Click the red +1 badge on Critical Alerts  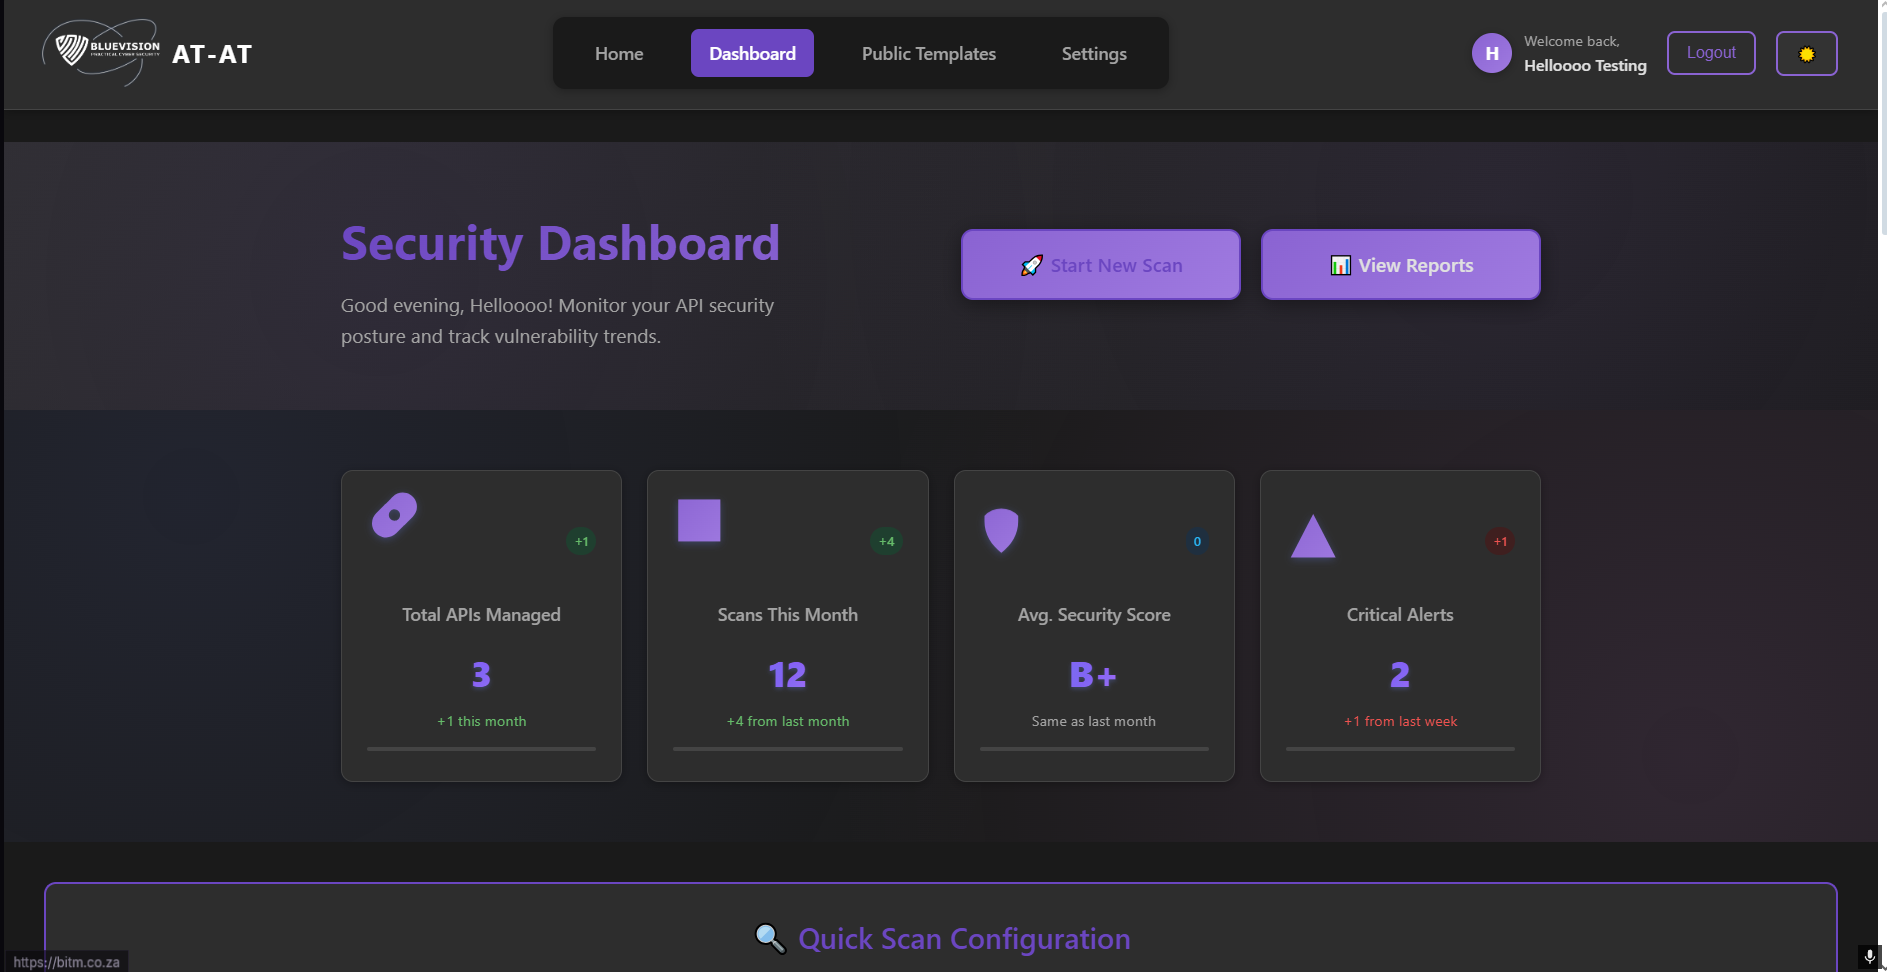[x=1500, y=541]
